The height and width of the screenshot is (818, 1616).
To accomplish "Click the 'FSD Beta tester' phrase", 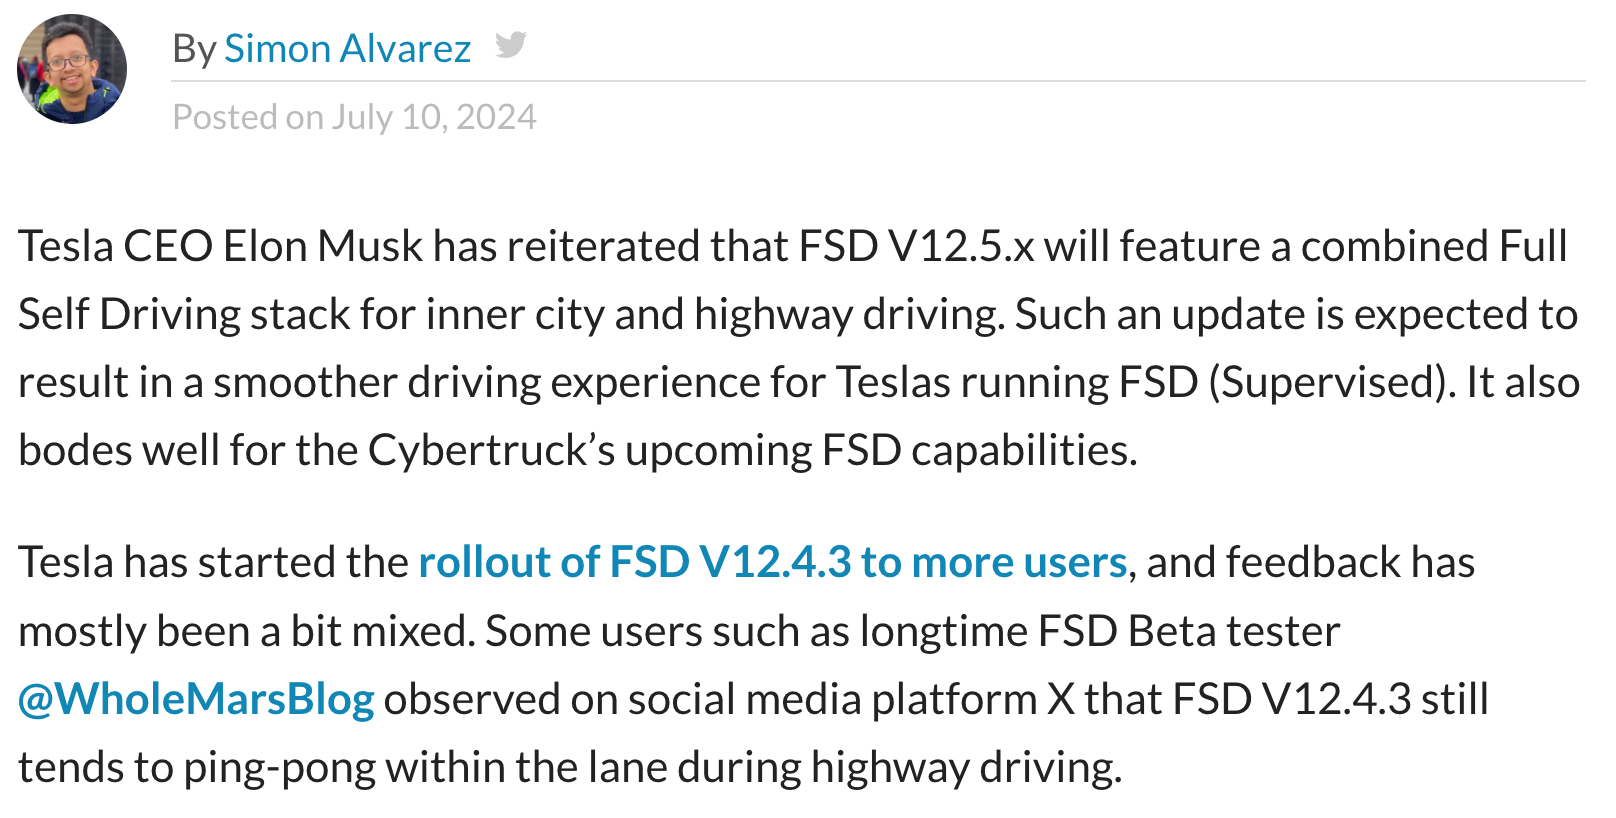I will pos(1189,631).
